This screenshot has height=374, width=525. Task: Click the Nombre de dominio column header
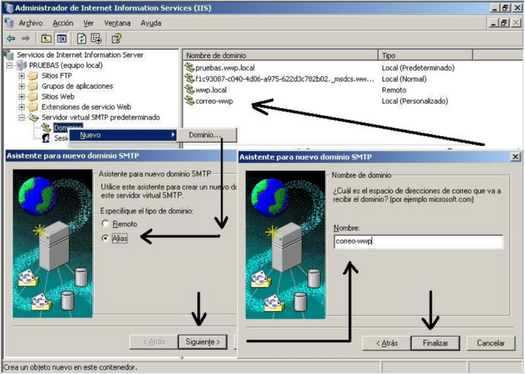tap(280, 55)
